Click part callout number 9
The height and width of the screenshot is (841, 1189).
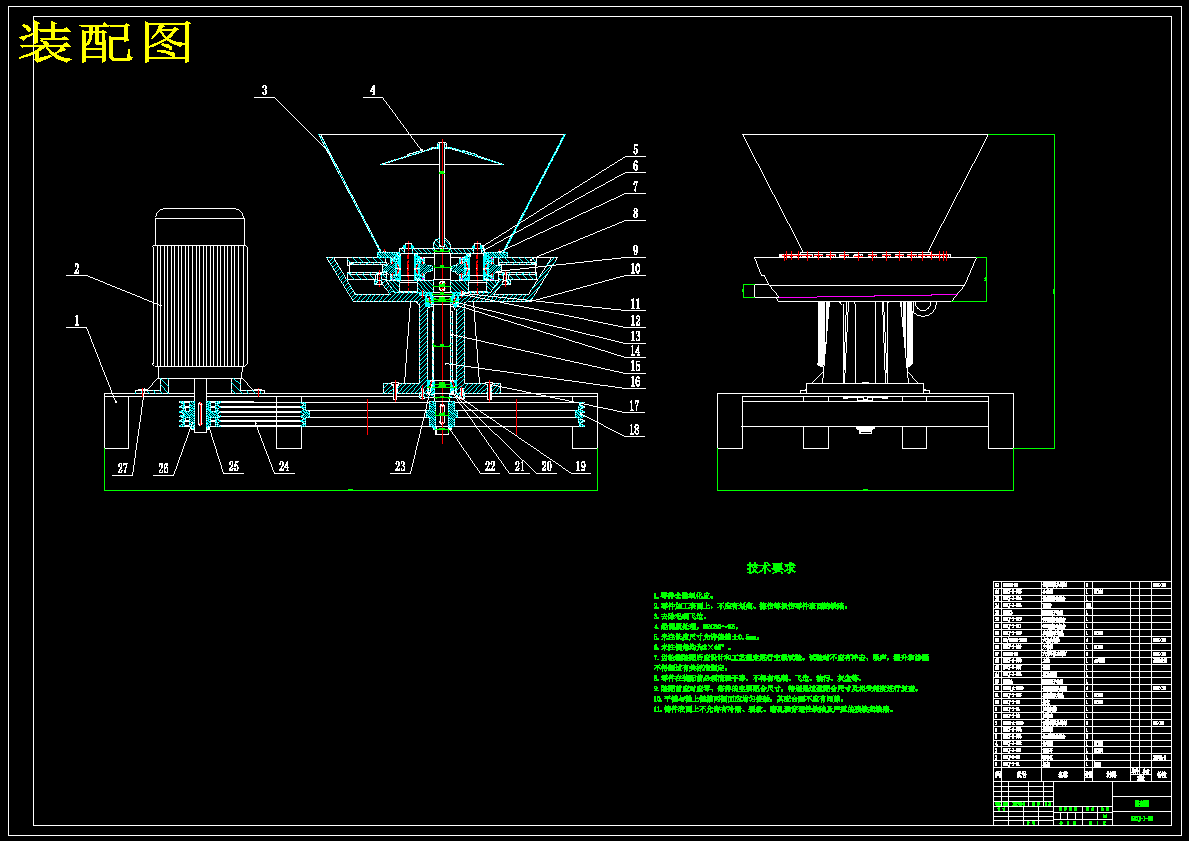635,250
